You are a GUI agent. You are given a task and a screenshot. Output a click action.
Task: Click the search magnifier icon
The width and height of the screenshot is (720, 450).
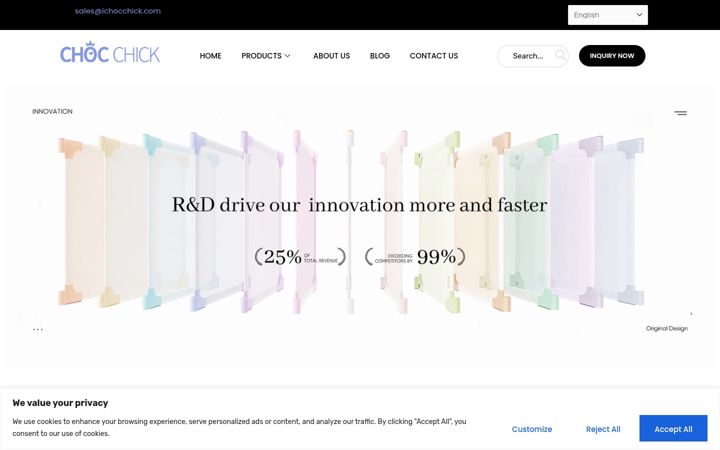(x=560, y=55)
